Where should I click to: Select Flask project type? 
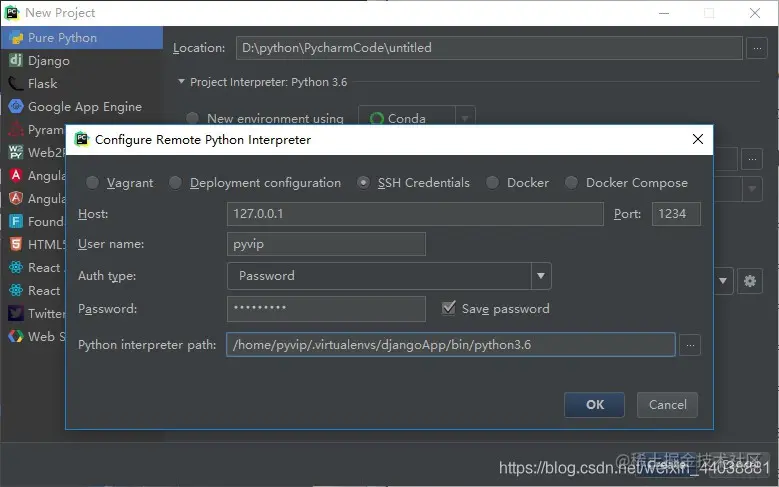pyautogui.click(x=81, y=83)
